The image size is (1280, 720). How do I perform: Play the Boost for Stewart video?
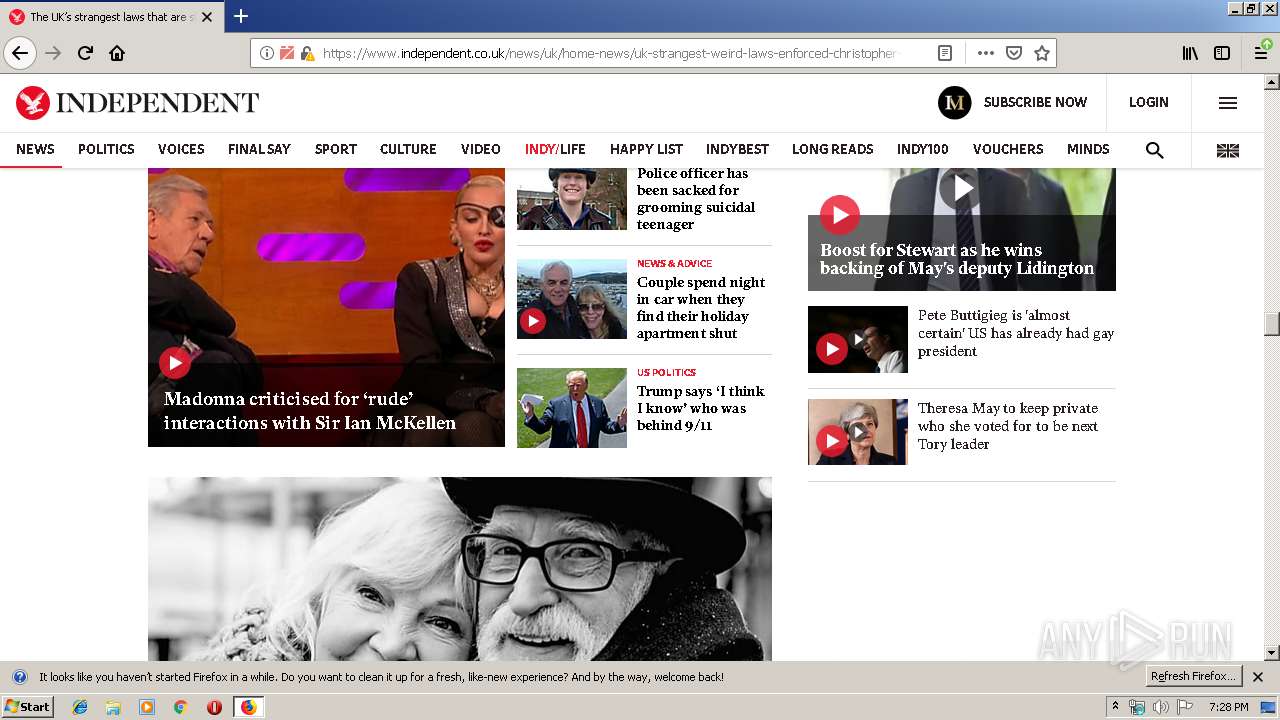click(840, 214)
